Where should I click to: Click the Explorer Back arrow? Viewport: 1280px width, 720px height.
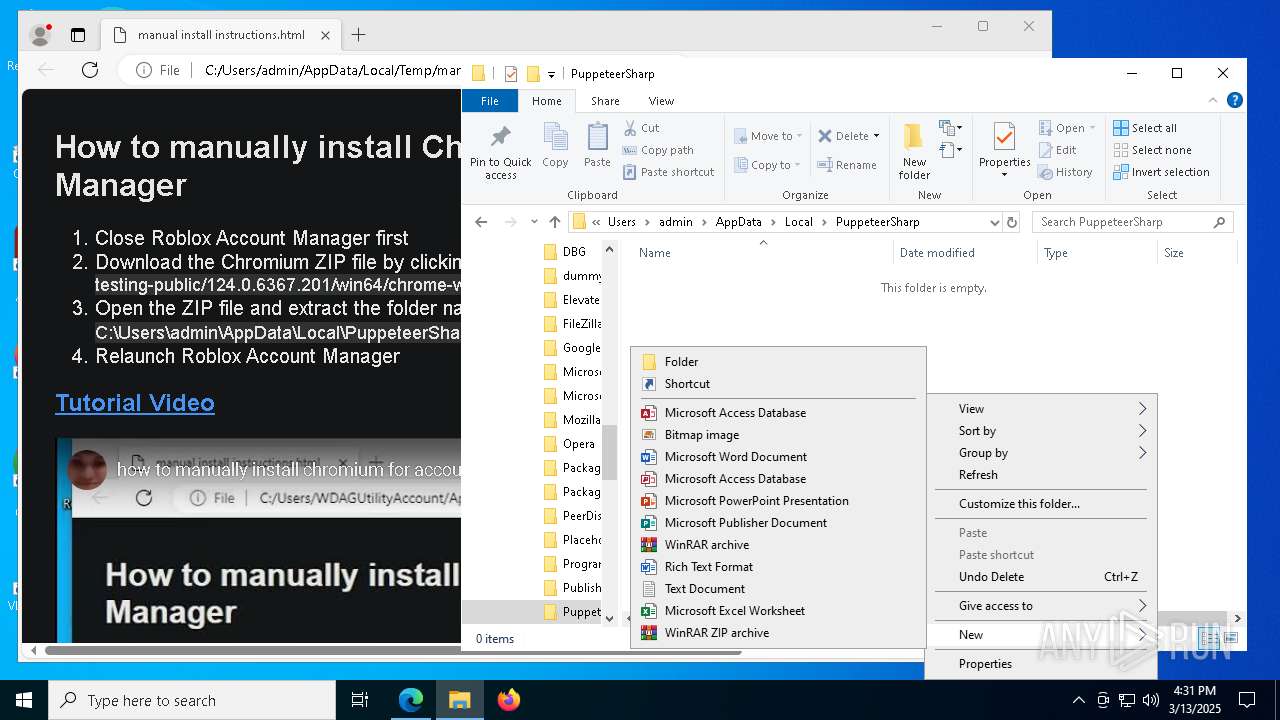(481, 222)
